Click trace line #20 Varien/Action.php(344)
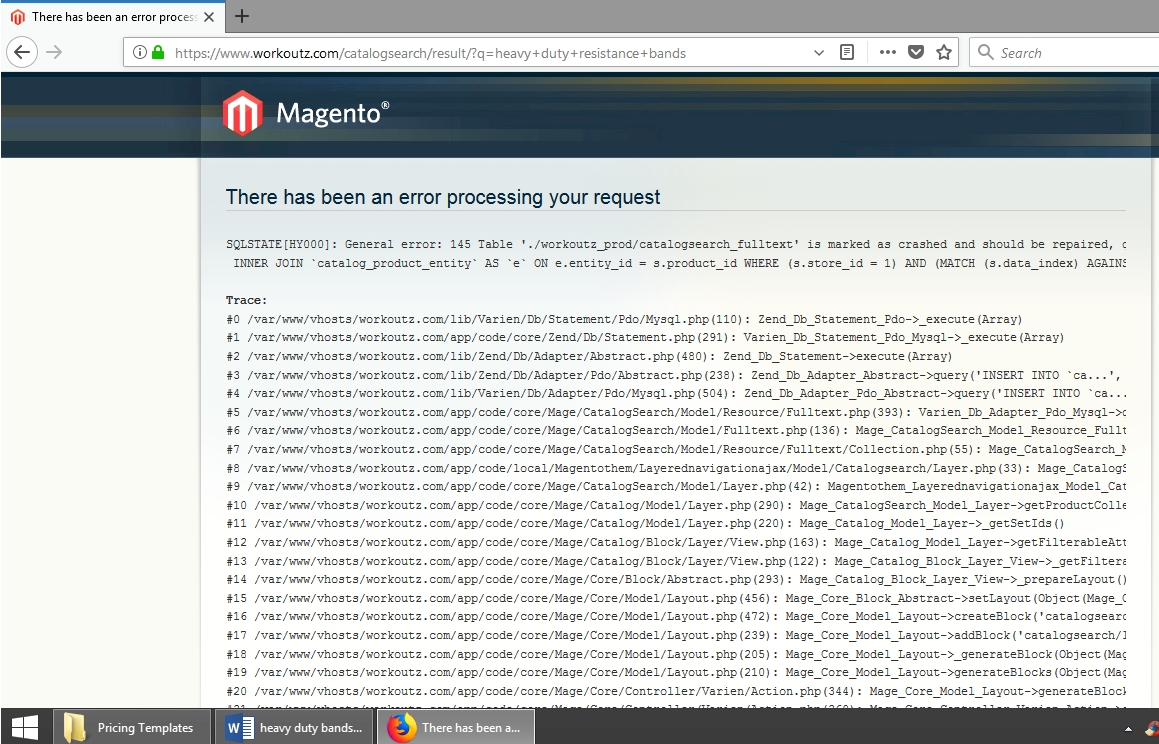The height and width of the screenshot is (744, 1159). (x=676, y=692)
